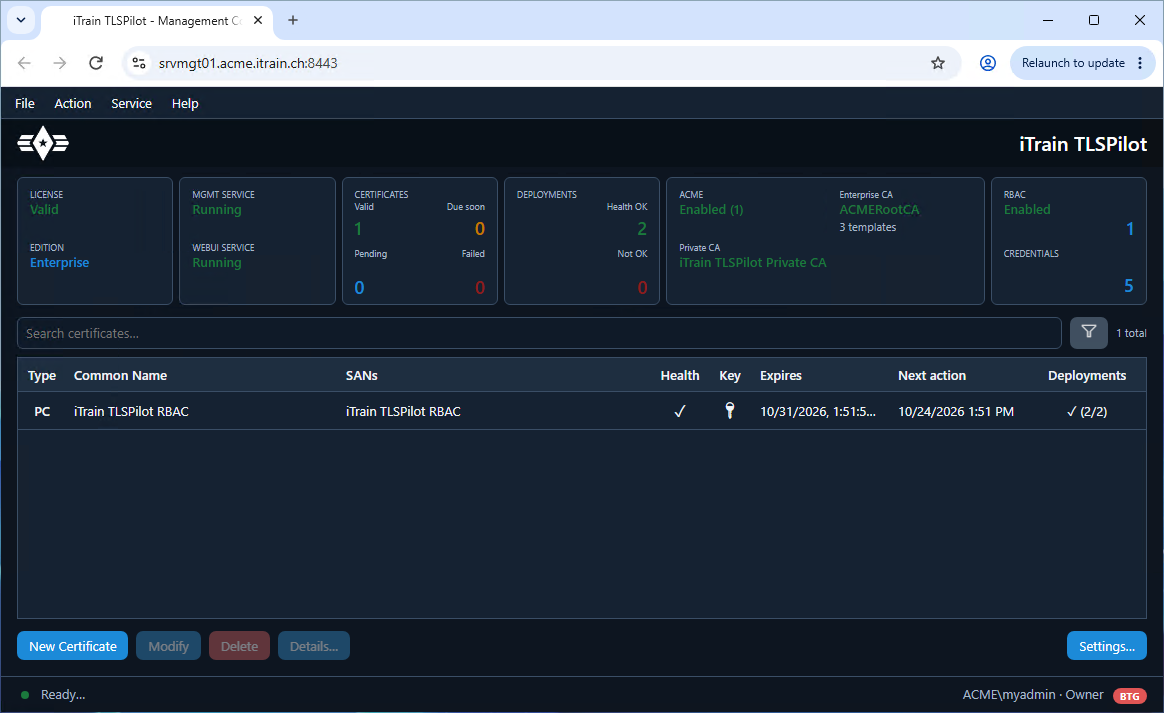Click the browser address bar URL

pos(248,63)
